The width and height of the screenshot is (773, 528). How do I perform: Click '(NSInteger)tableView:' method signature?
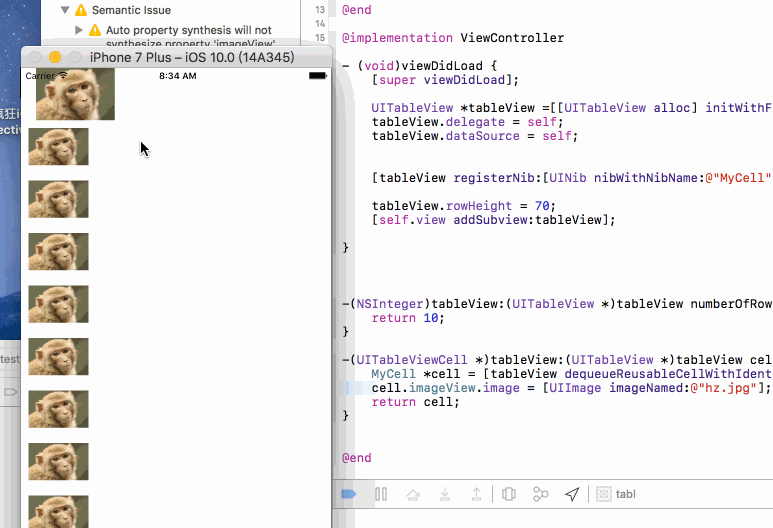tap(426, 304)
